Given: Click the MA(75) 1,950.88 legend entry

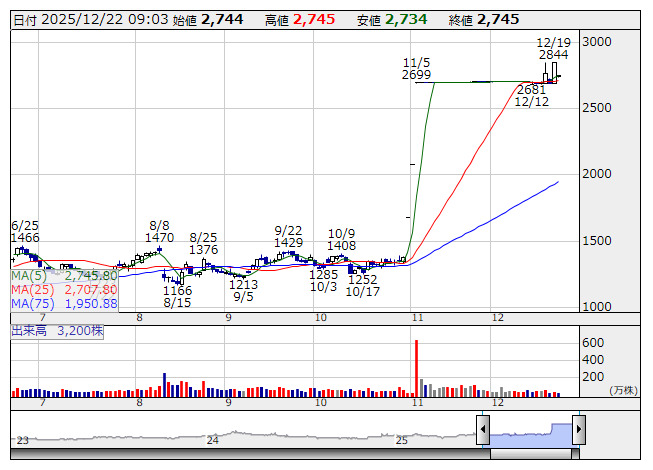Looking at the screenshot, I should (64, 304).
